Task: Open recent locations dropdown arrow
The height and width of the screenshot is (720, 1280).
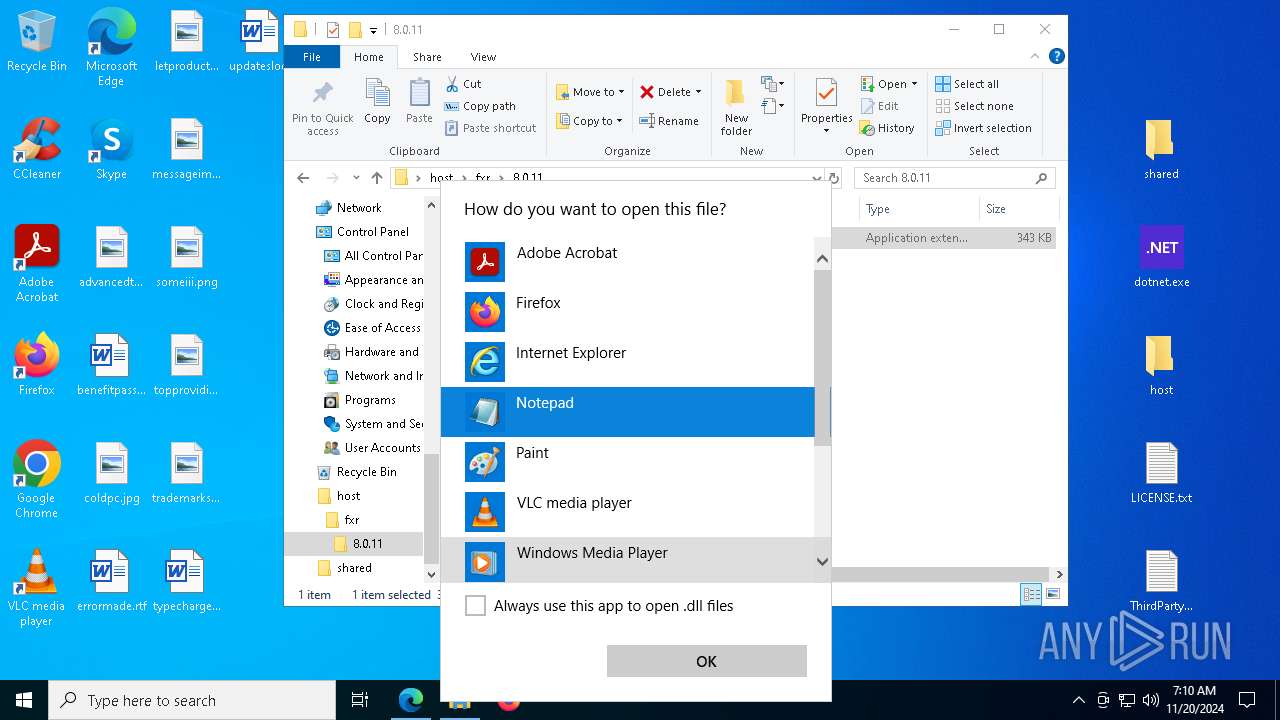Action: tap(356, 178)
